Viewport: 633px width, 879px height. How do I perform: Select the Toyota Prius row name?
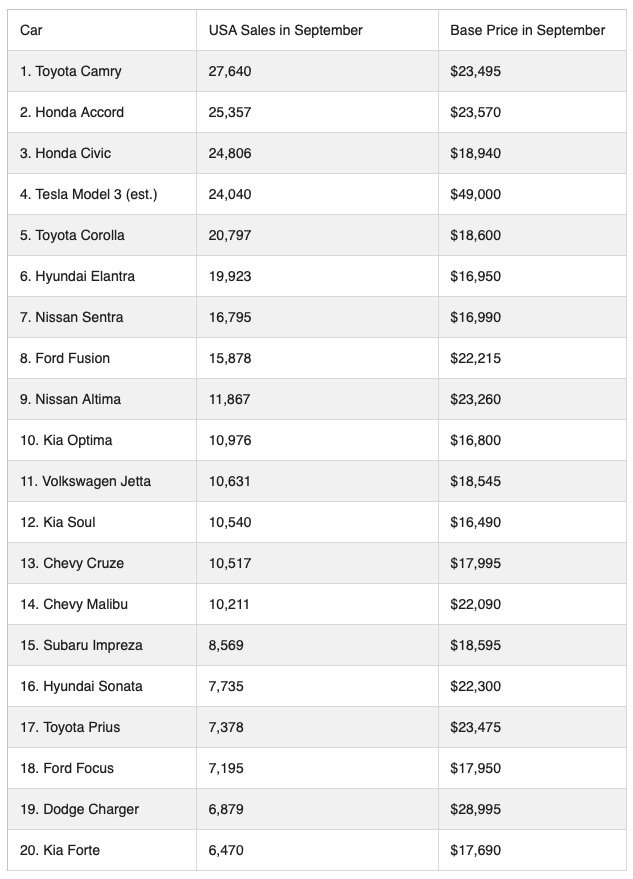(70, 727)
